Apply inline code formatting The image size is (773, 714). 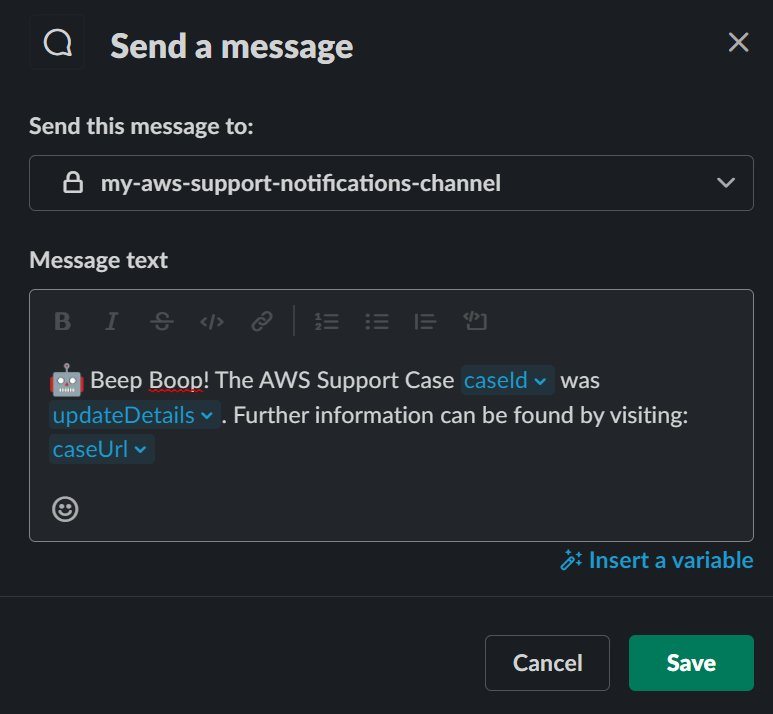tap(212, 321)
